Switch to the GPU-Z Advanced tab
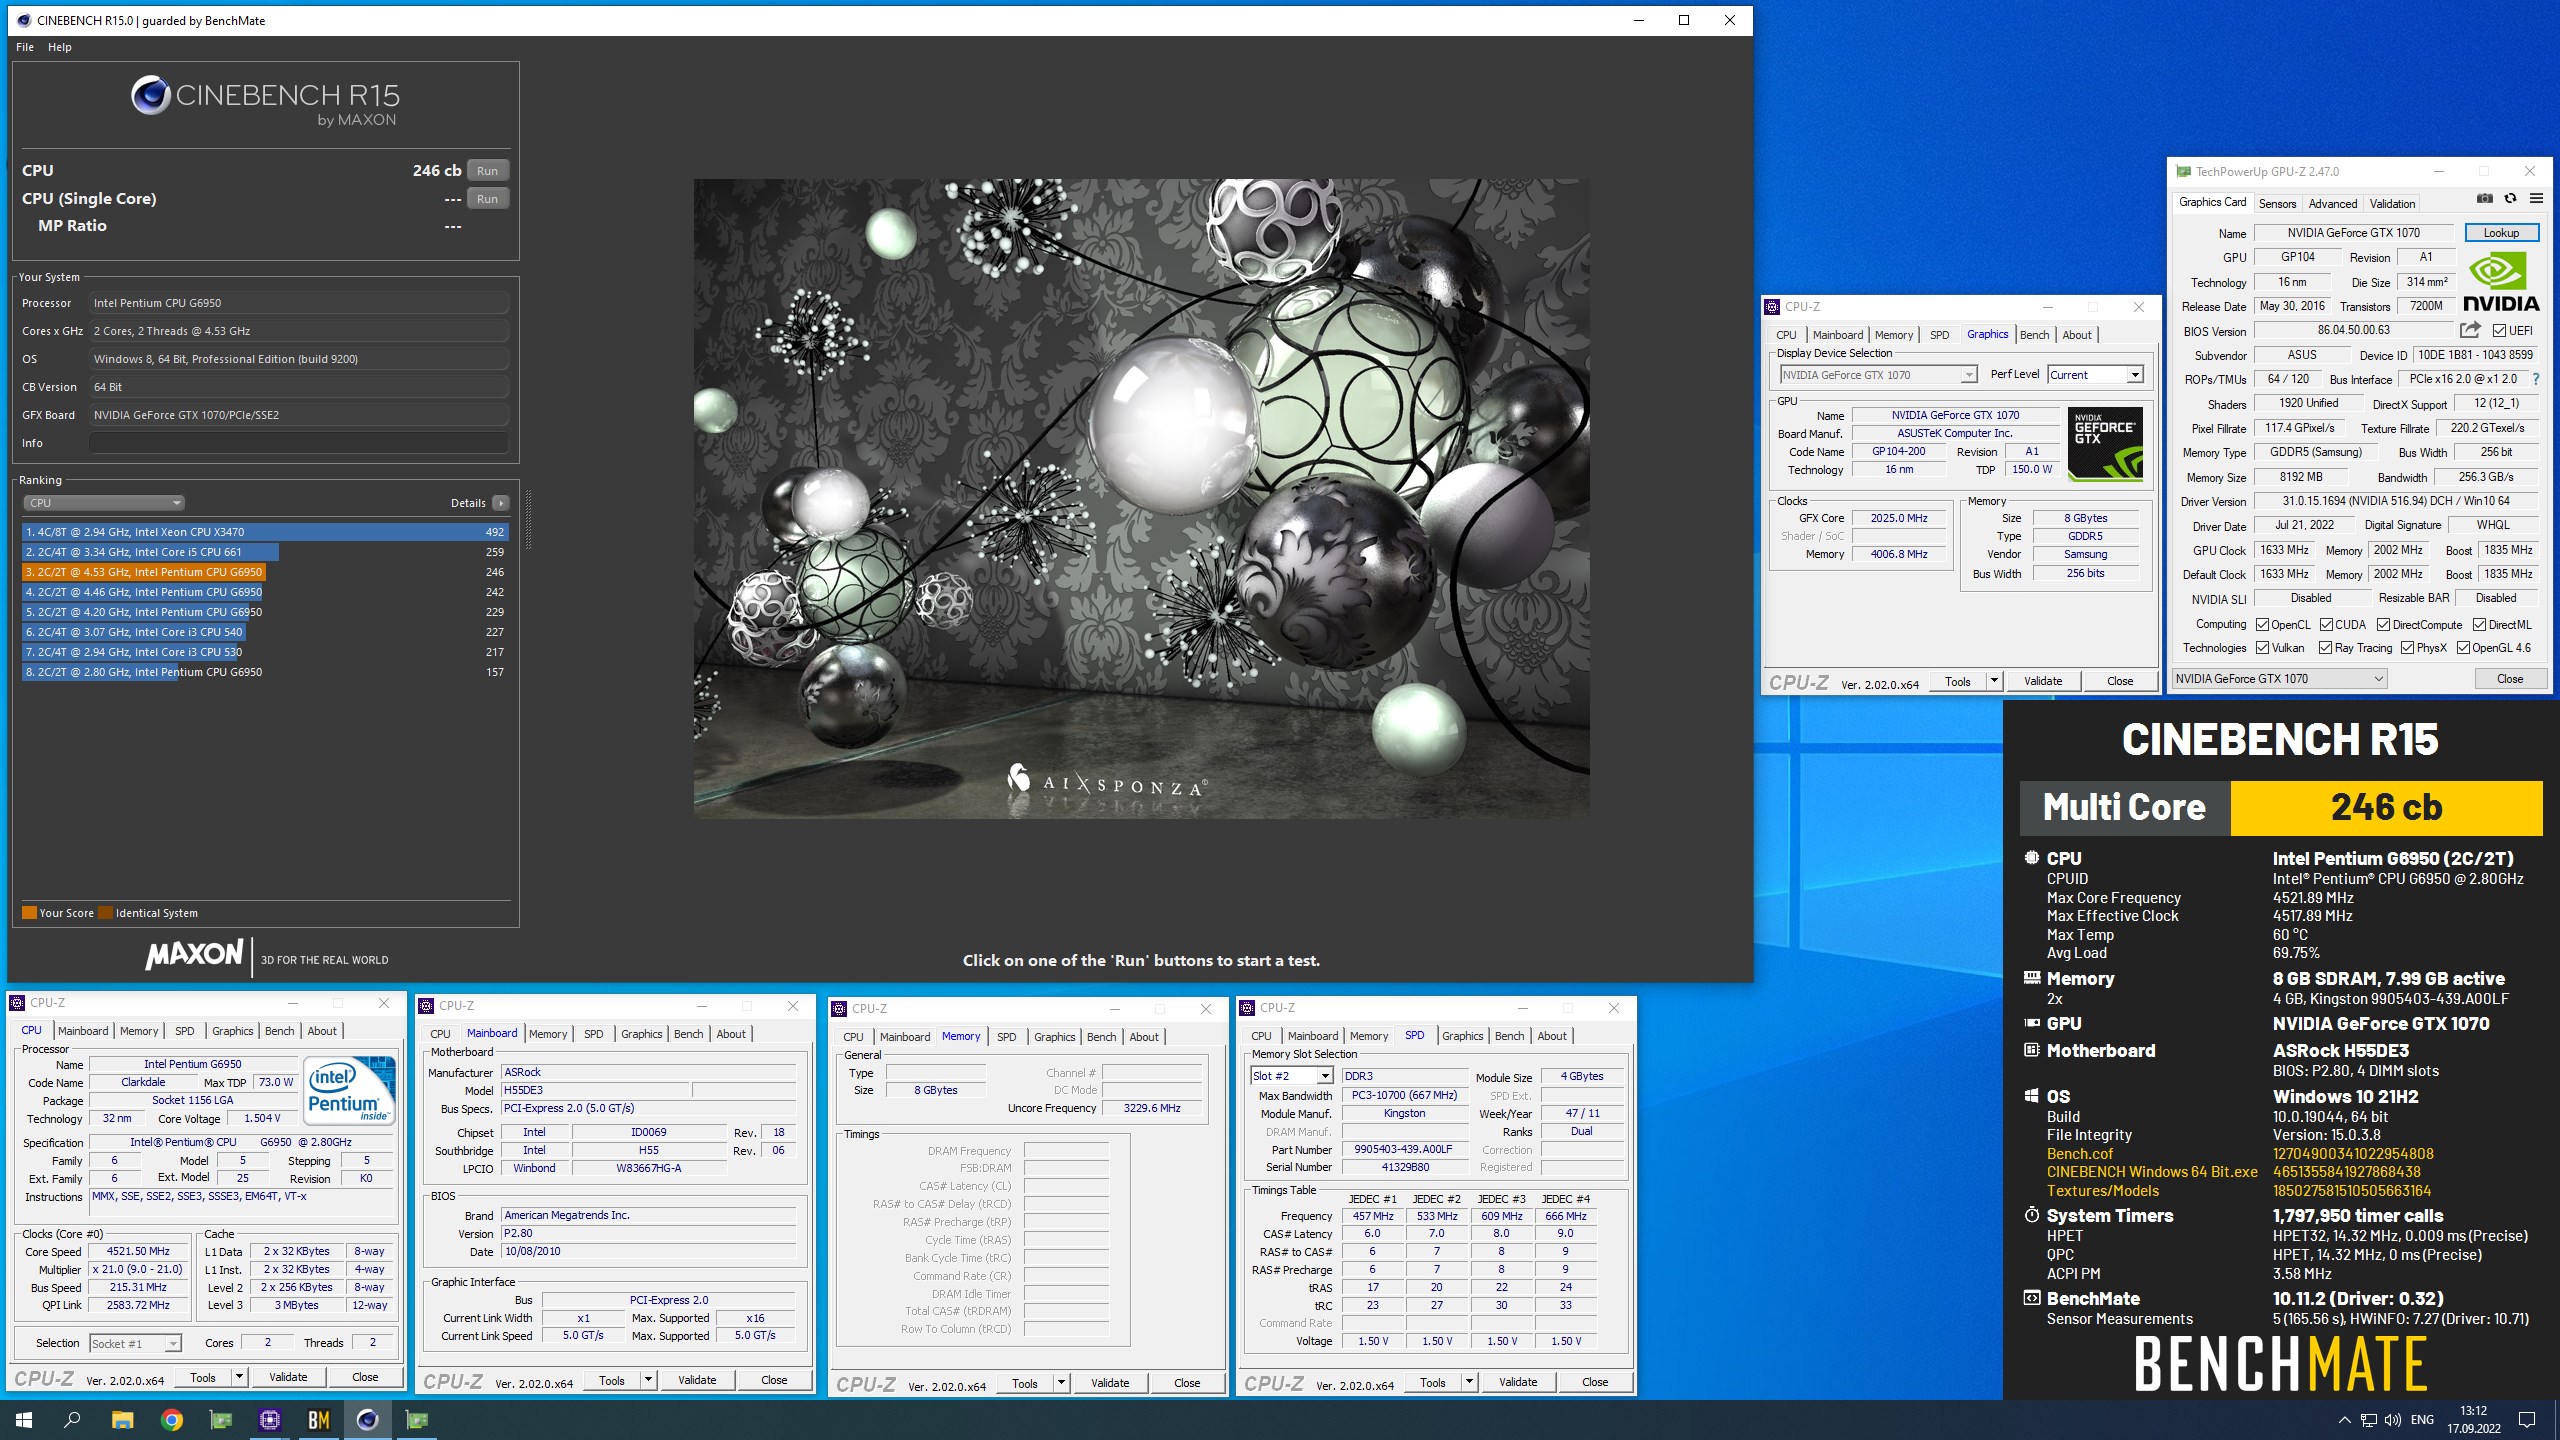This screenshot has width=2560, height=1440. 2332,203
